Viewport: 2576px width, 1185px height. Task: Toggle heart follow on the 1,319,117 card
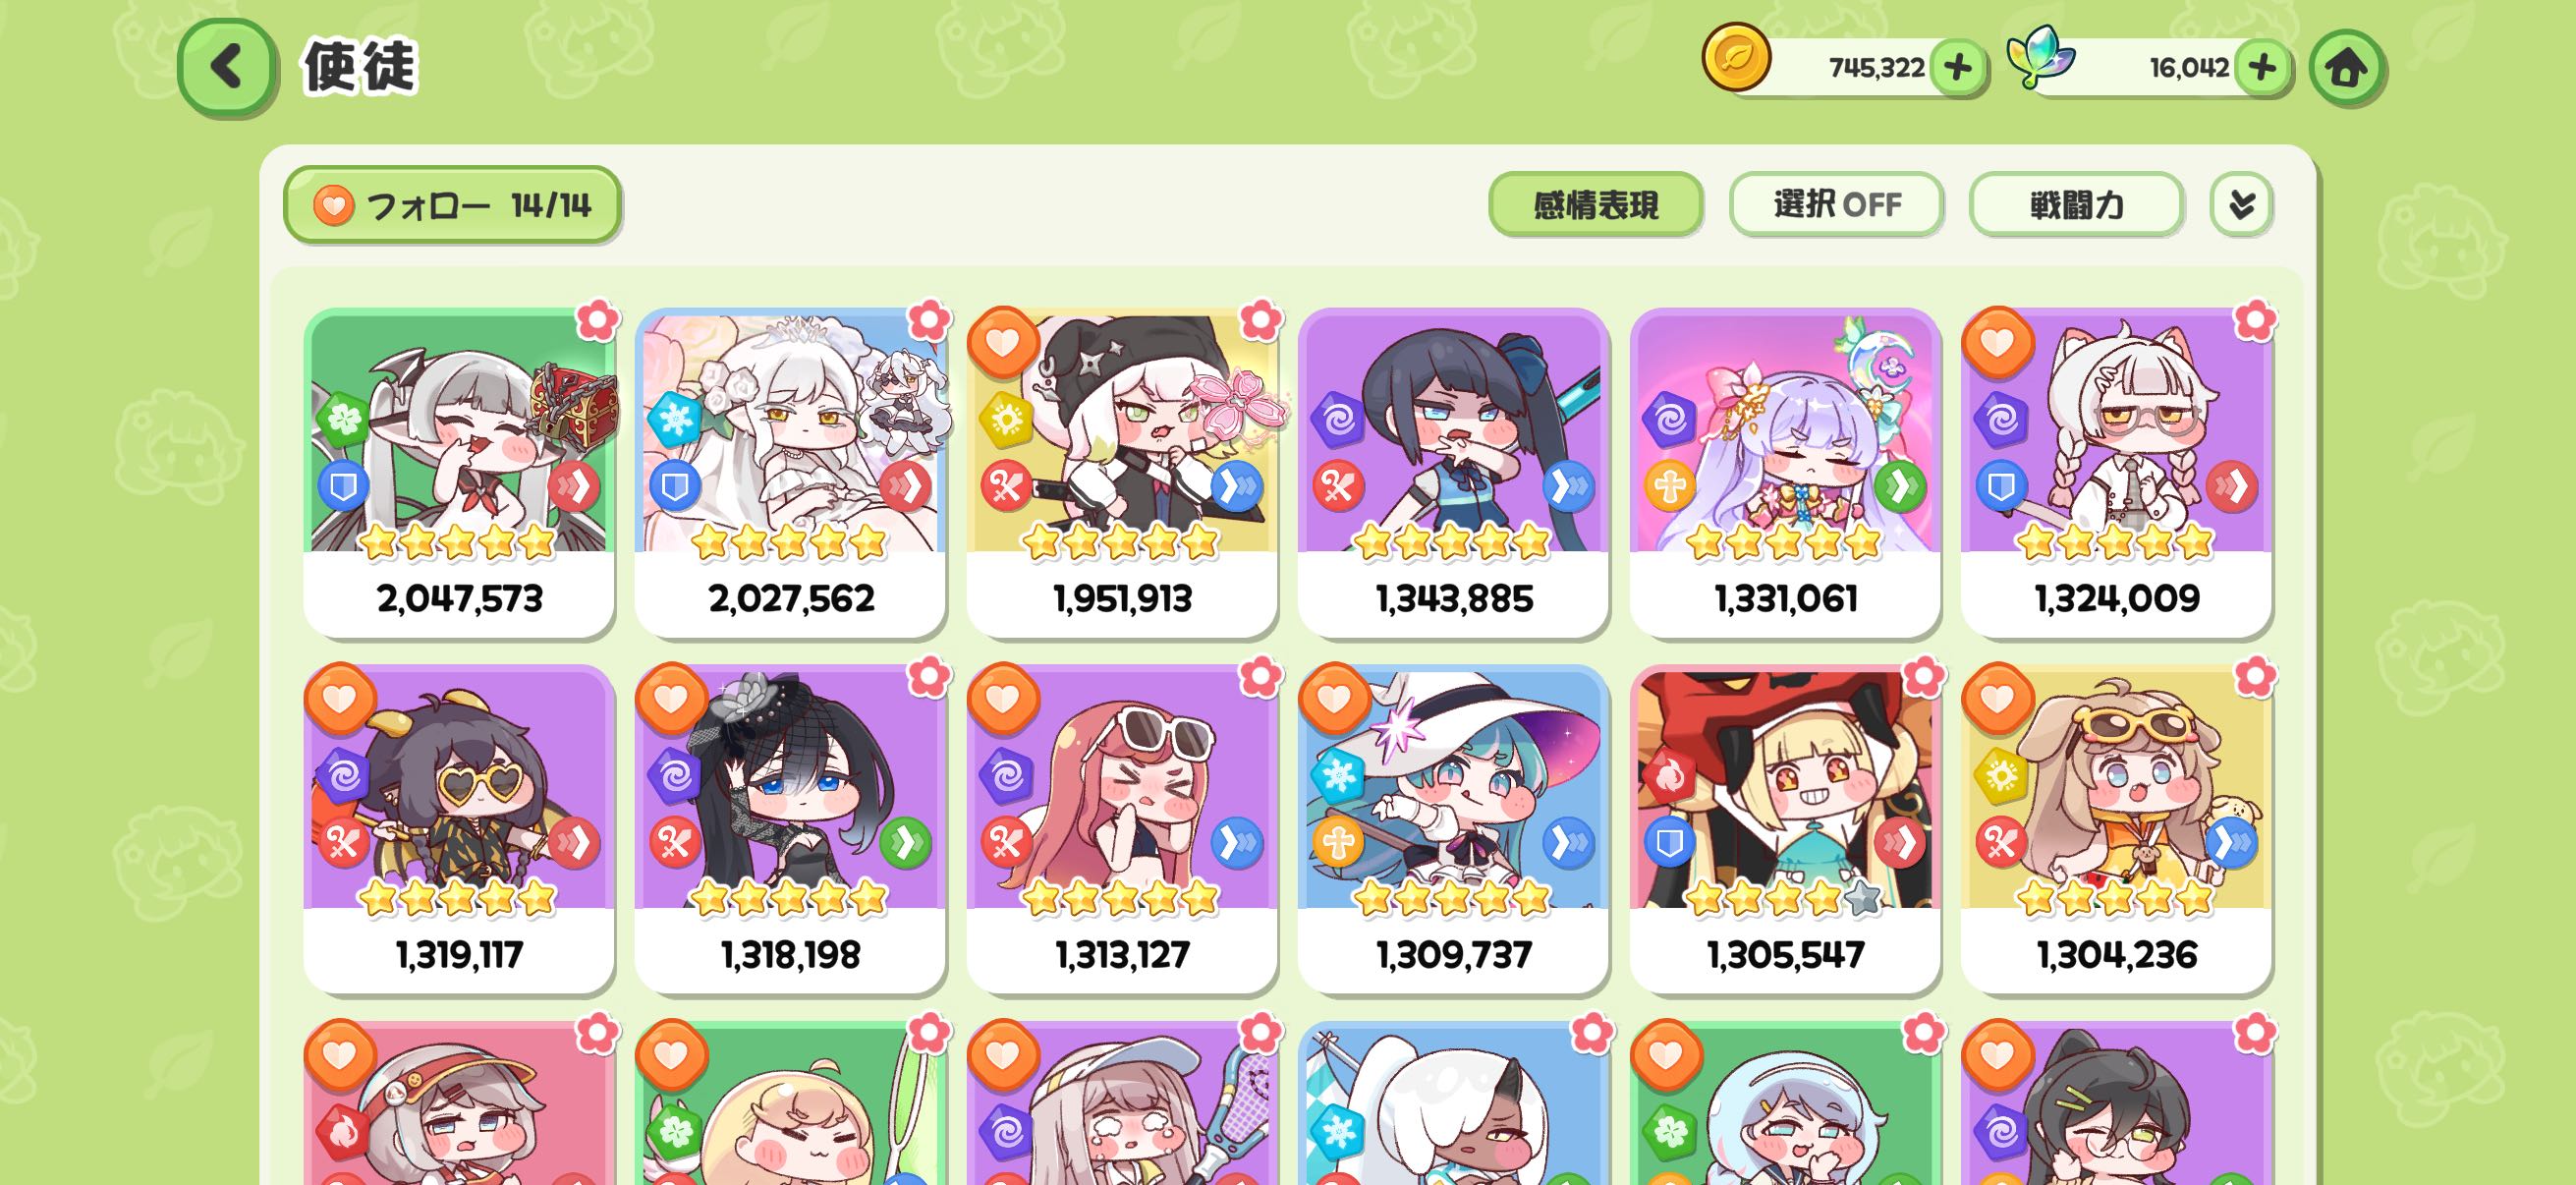pos(340,698)
